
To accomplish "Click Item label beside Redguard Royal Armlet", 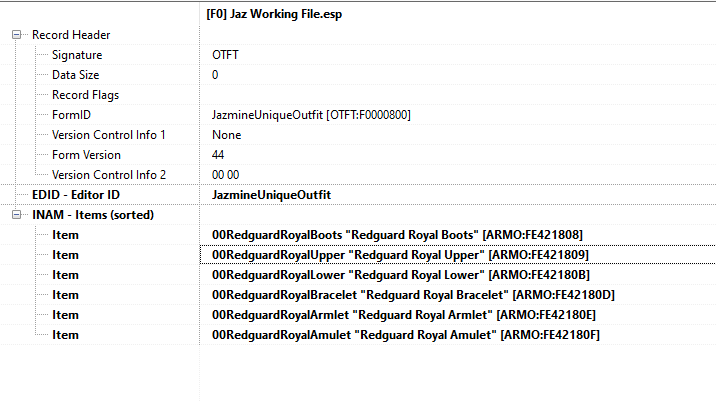I will point(65,315).
